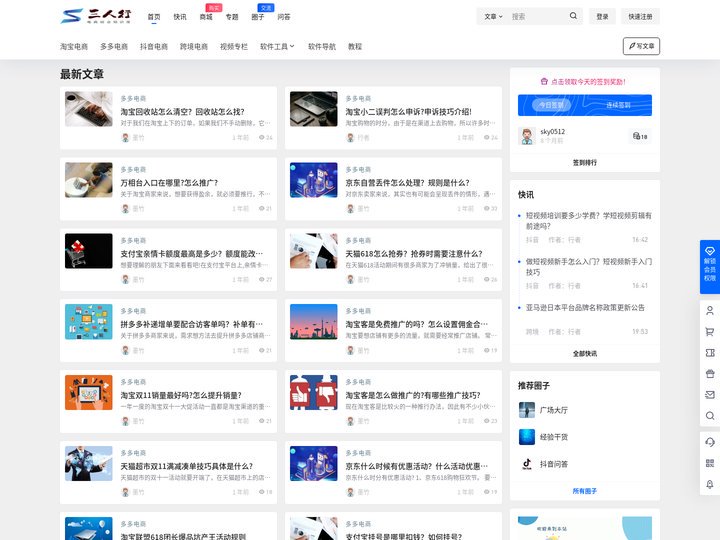This screenshot has height=540, width=720.
Task: Click author avatar under 京东自营丢件怎么处理 article
Action: coord(350,208)
